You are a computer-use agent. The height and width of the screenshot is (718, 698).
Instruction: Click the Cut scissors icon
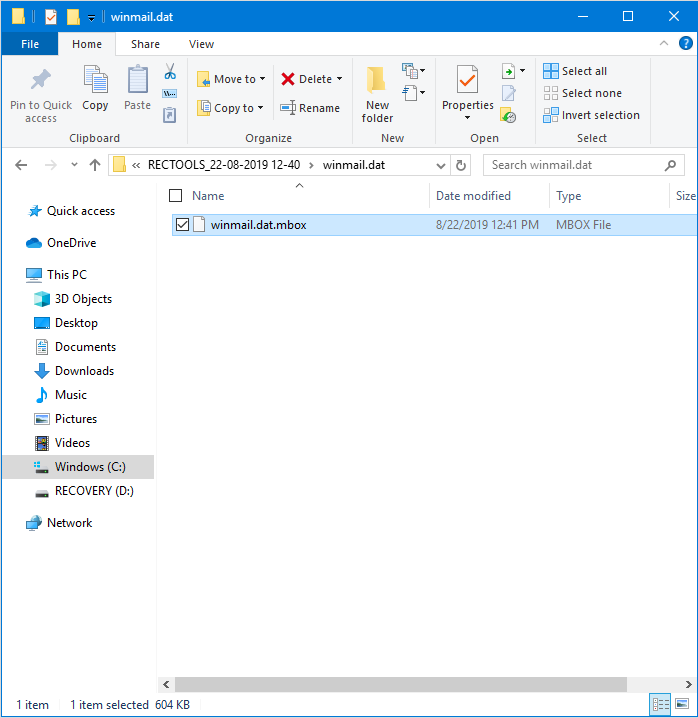[x=170, y=71]
